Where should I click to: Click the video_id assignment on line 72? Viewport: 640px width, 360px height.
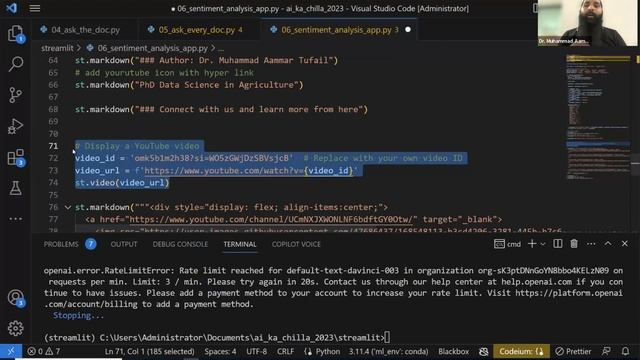184,158
